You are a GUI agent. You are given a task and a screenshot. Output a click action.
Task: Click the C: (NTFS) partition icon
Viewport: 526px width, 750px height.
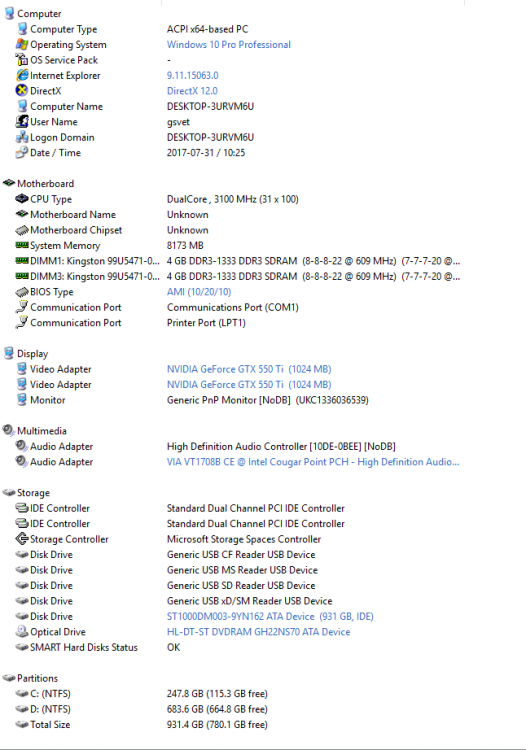pos(22,694)
